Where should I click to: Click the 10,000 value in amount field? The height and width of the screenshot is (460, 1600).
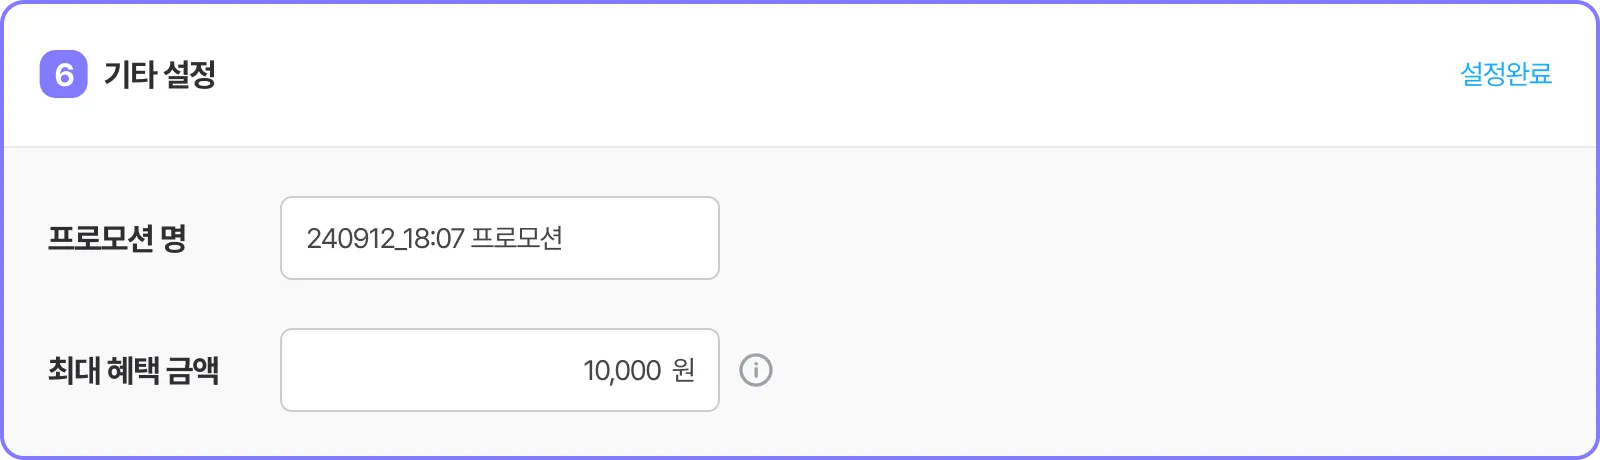[623, 371]
